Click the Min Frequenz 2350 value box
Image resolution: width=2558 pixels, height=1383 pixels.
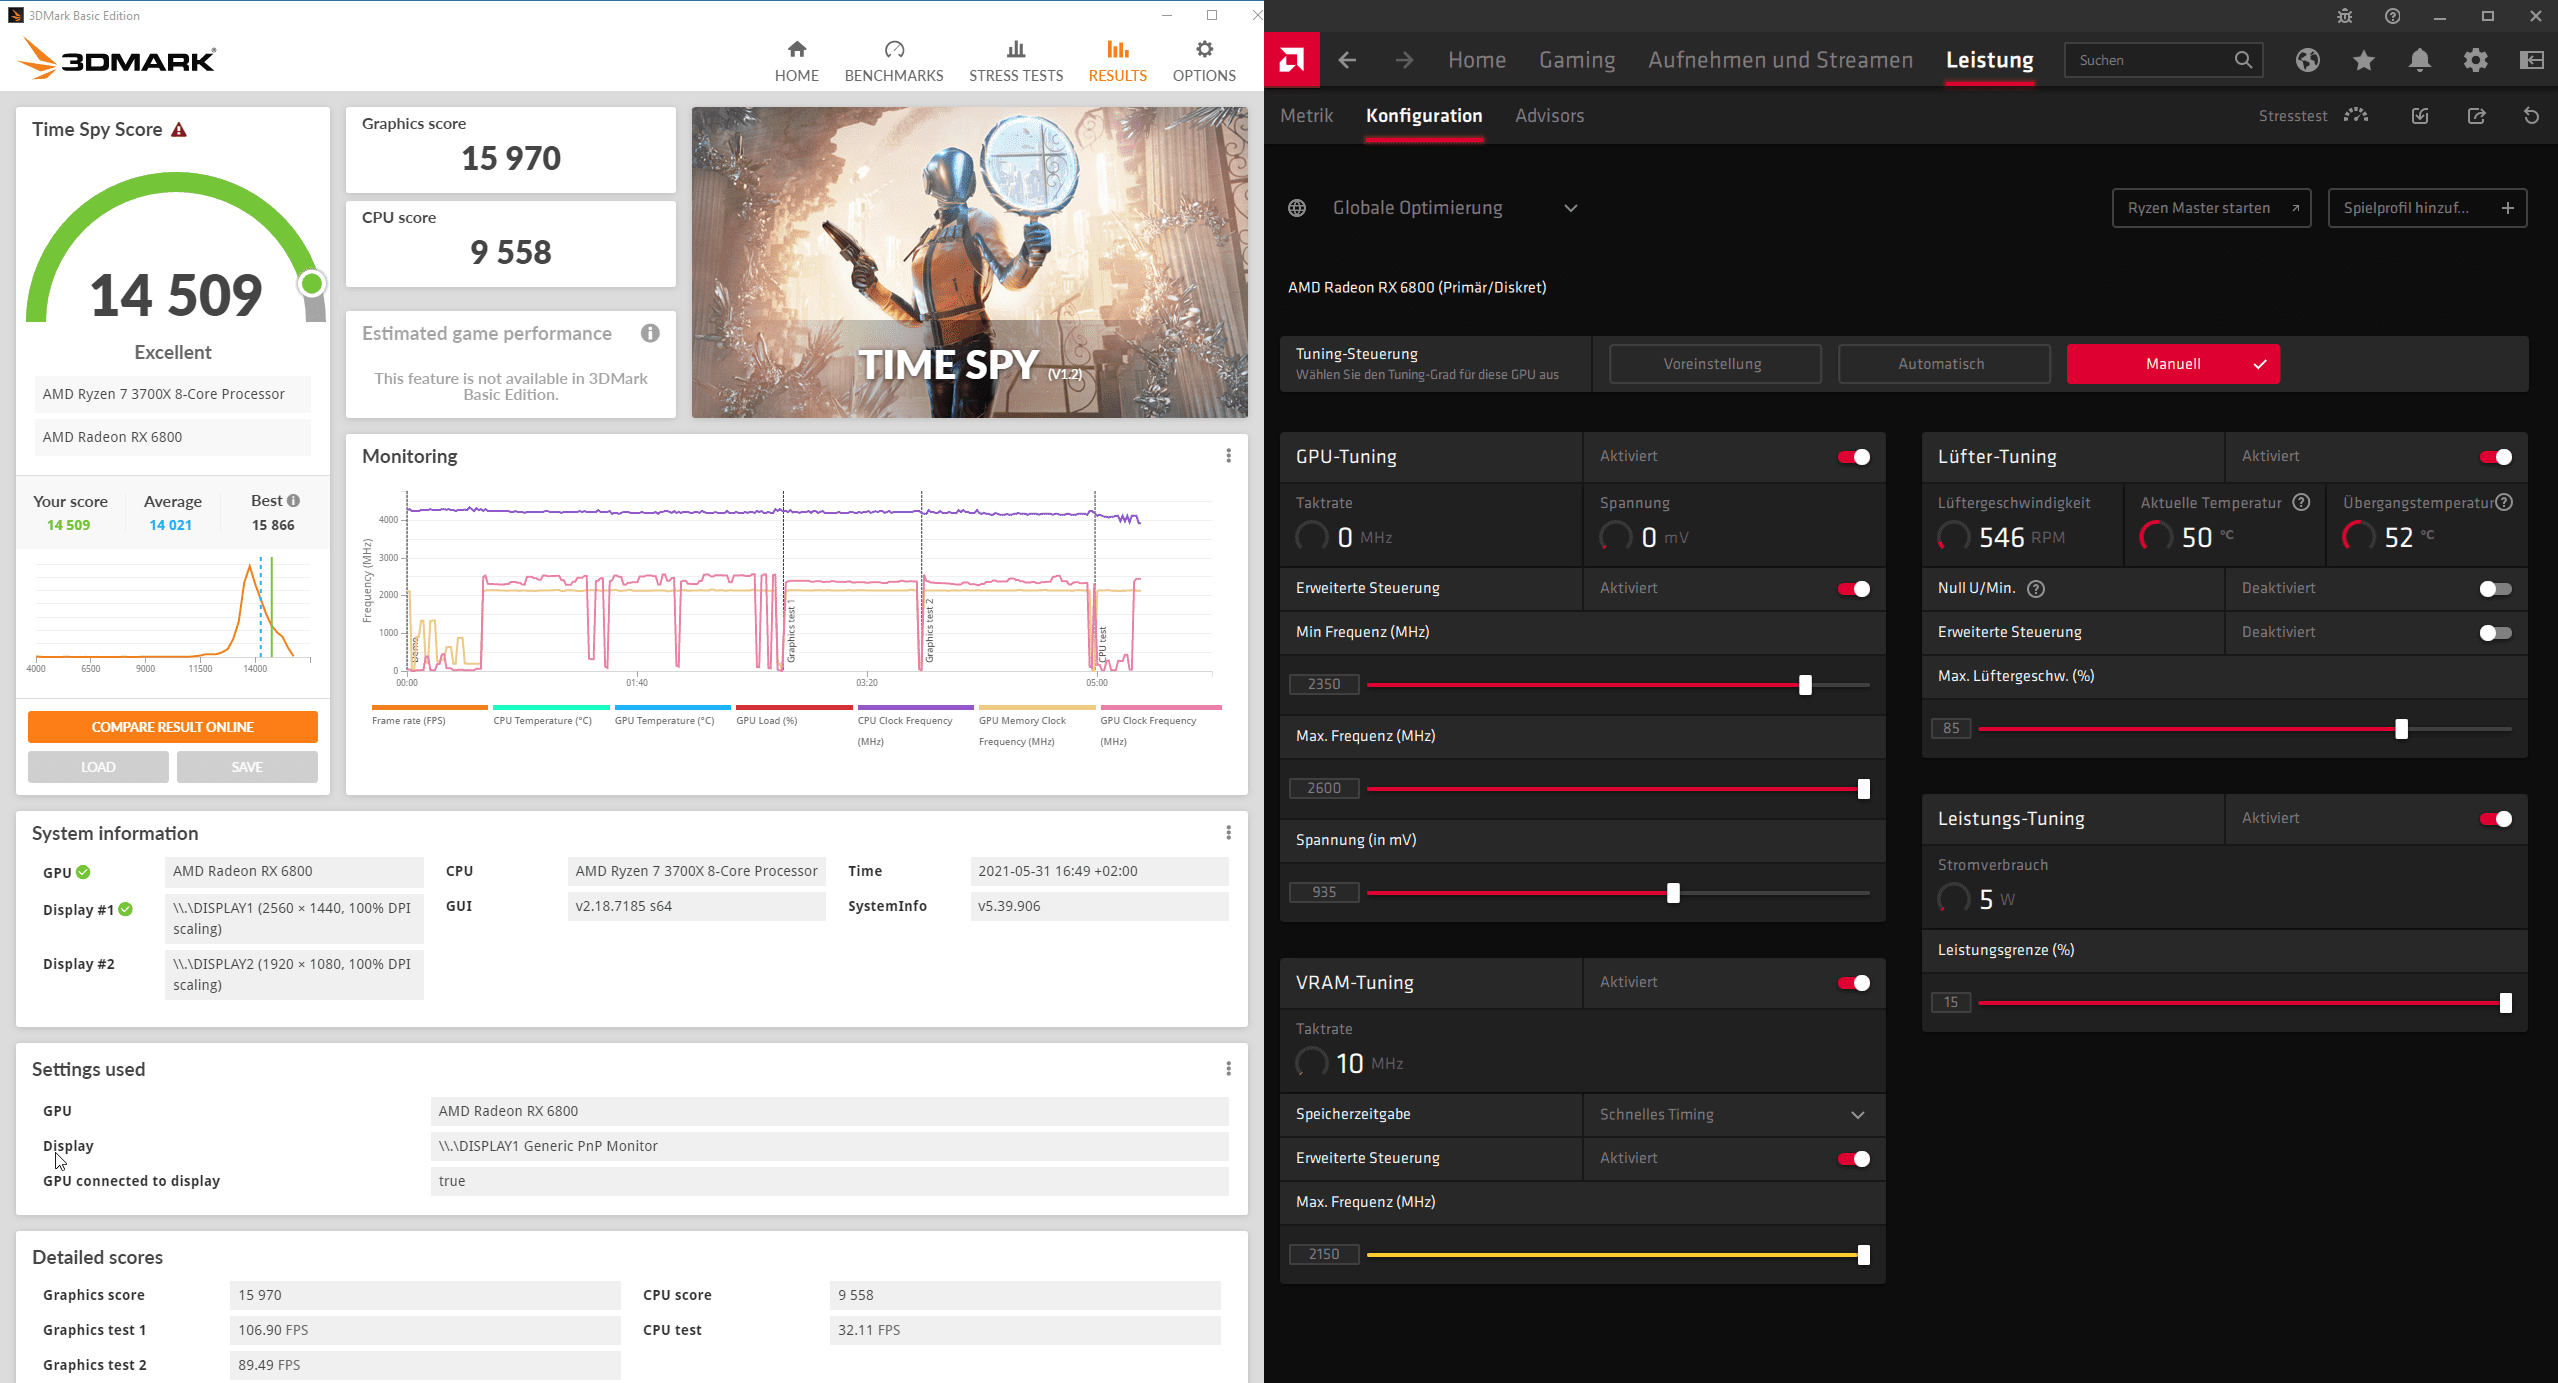1323,684
